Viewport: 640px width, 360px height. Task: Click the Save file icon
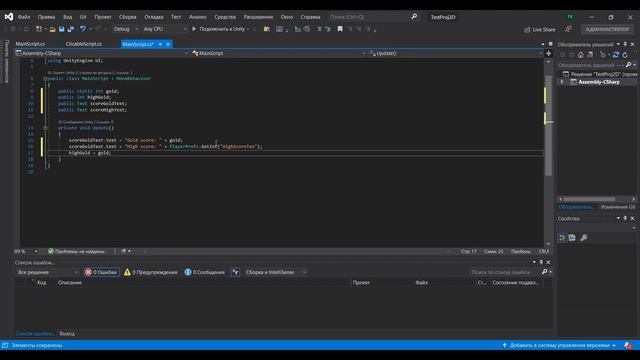point(62,29)
